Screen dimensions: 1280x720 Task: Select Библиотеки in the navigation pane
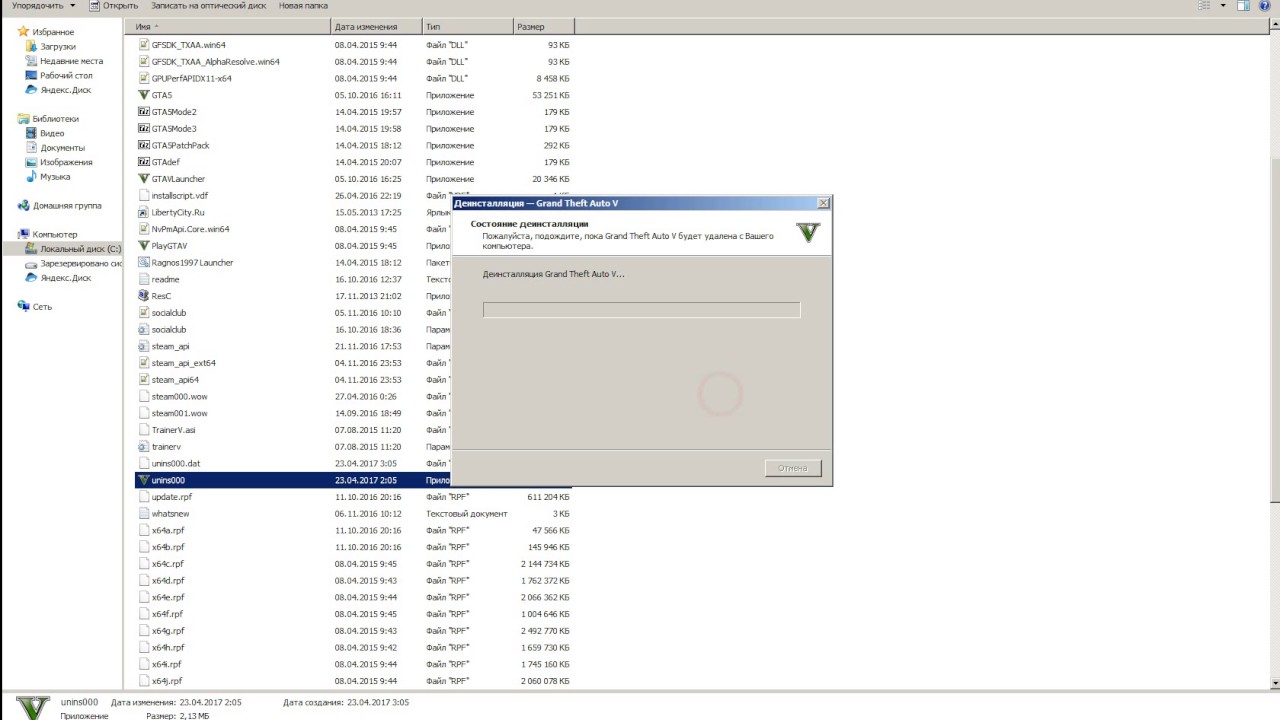click(x=55, y=118)
